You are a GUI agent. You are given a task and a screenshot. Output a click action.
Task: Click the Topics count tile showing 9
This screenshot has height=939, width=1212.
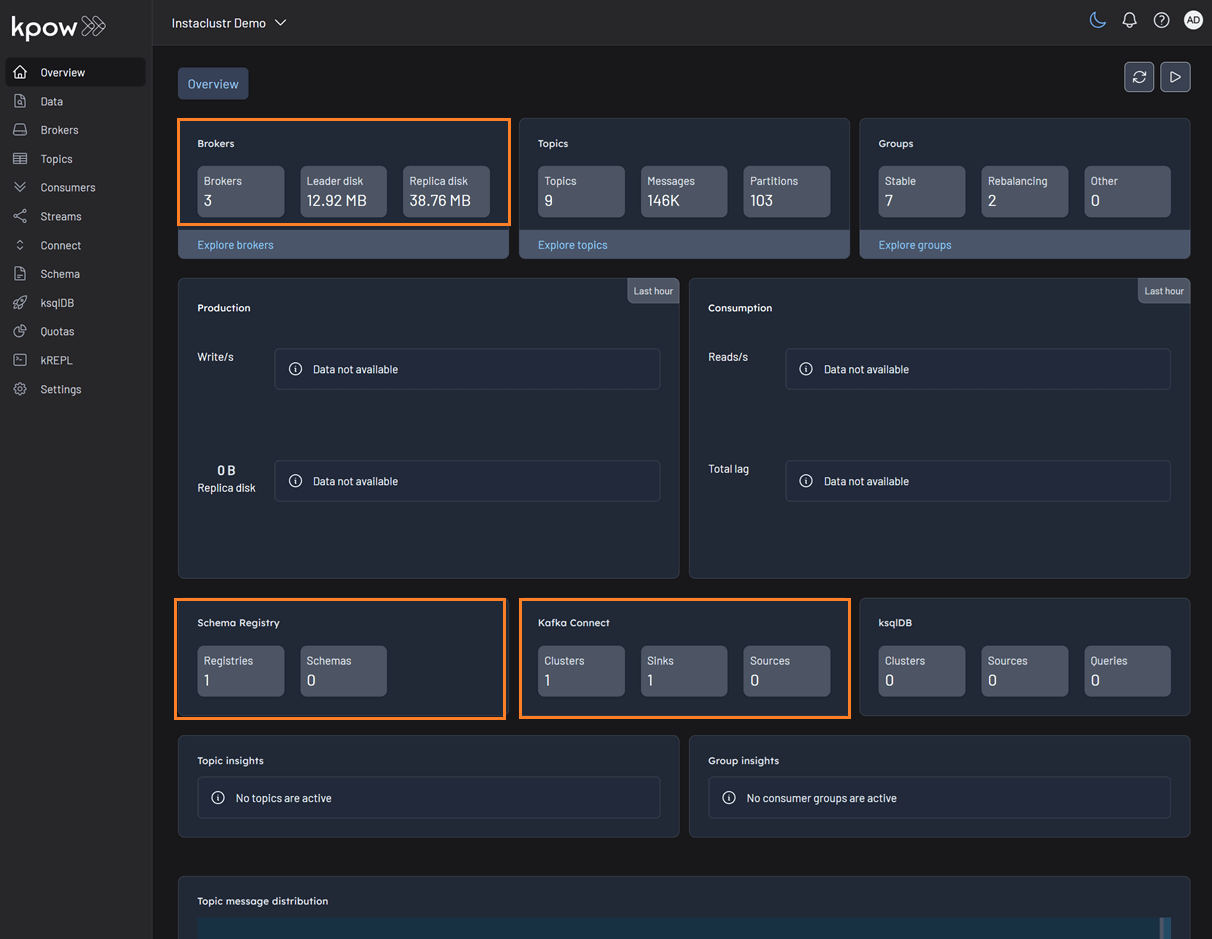pos(581,191)
